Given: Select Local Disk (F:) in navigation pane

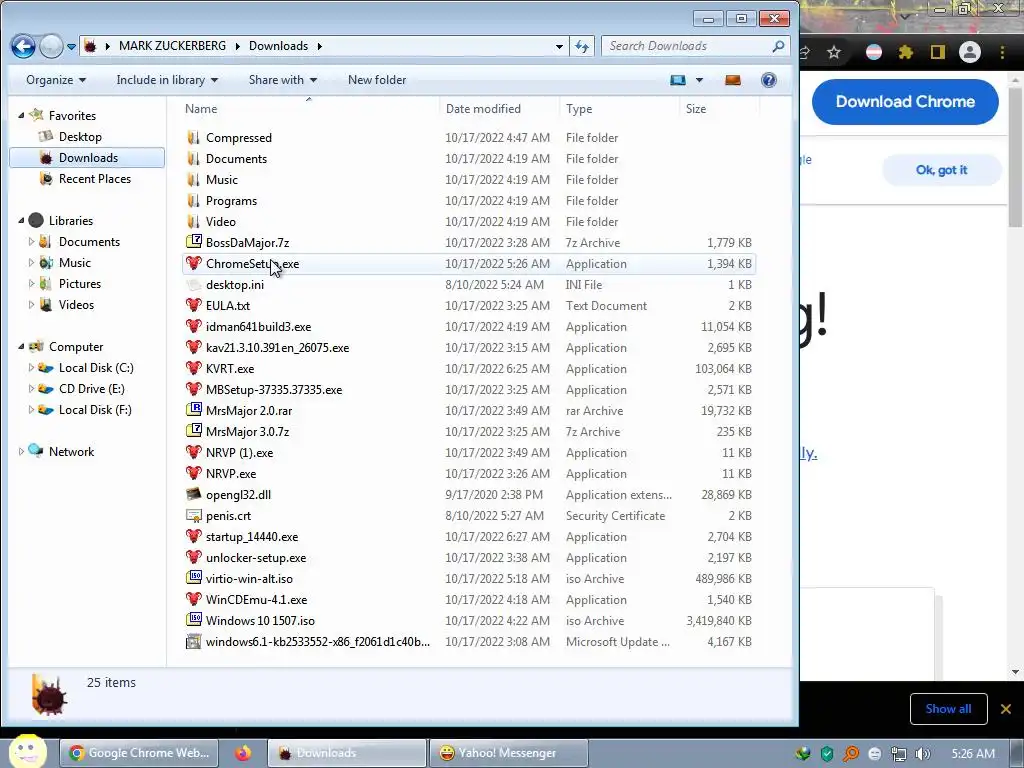Looking at the screenshot, I should 95,409.
